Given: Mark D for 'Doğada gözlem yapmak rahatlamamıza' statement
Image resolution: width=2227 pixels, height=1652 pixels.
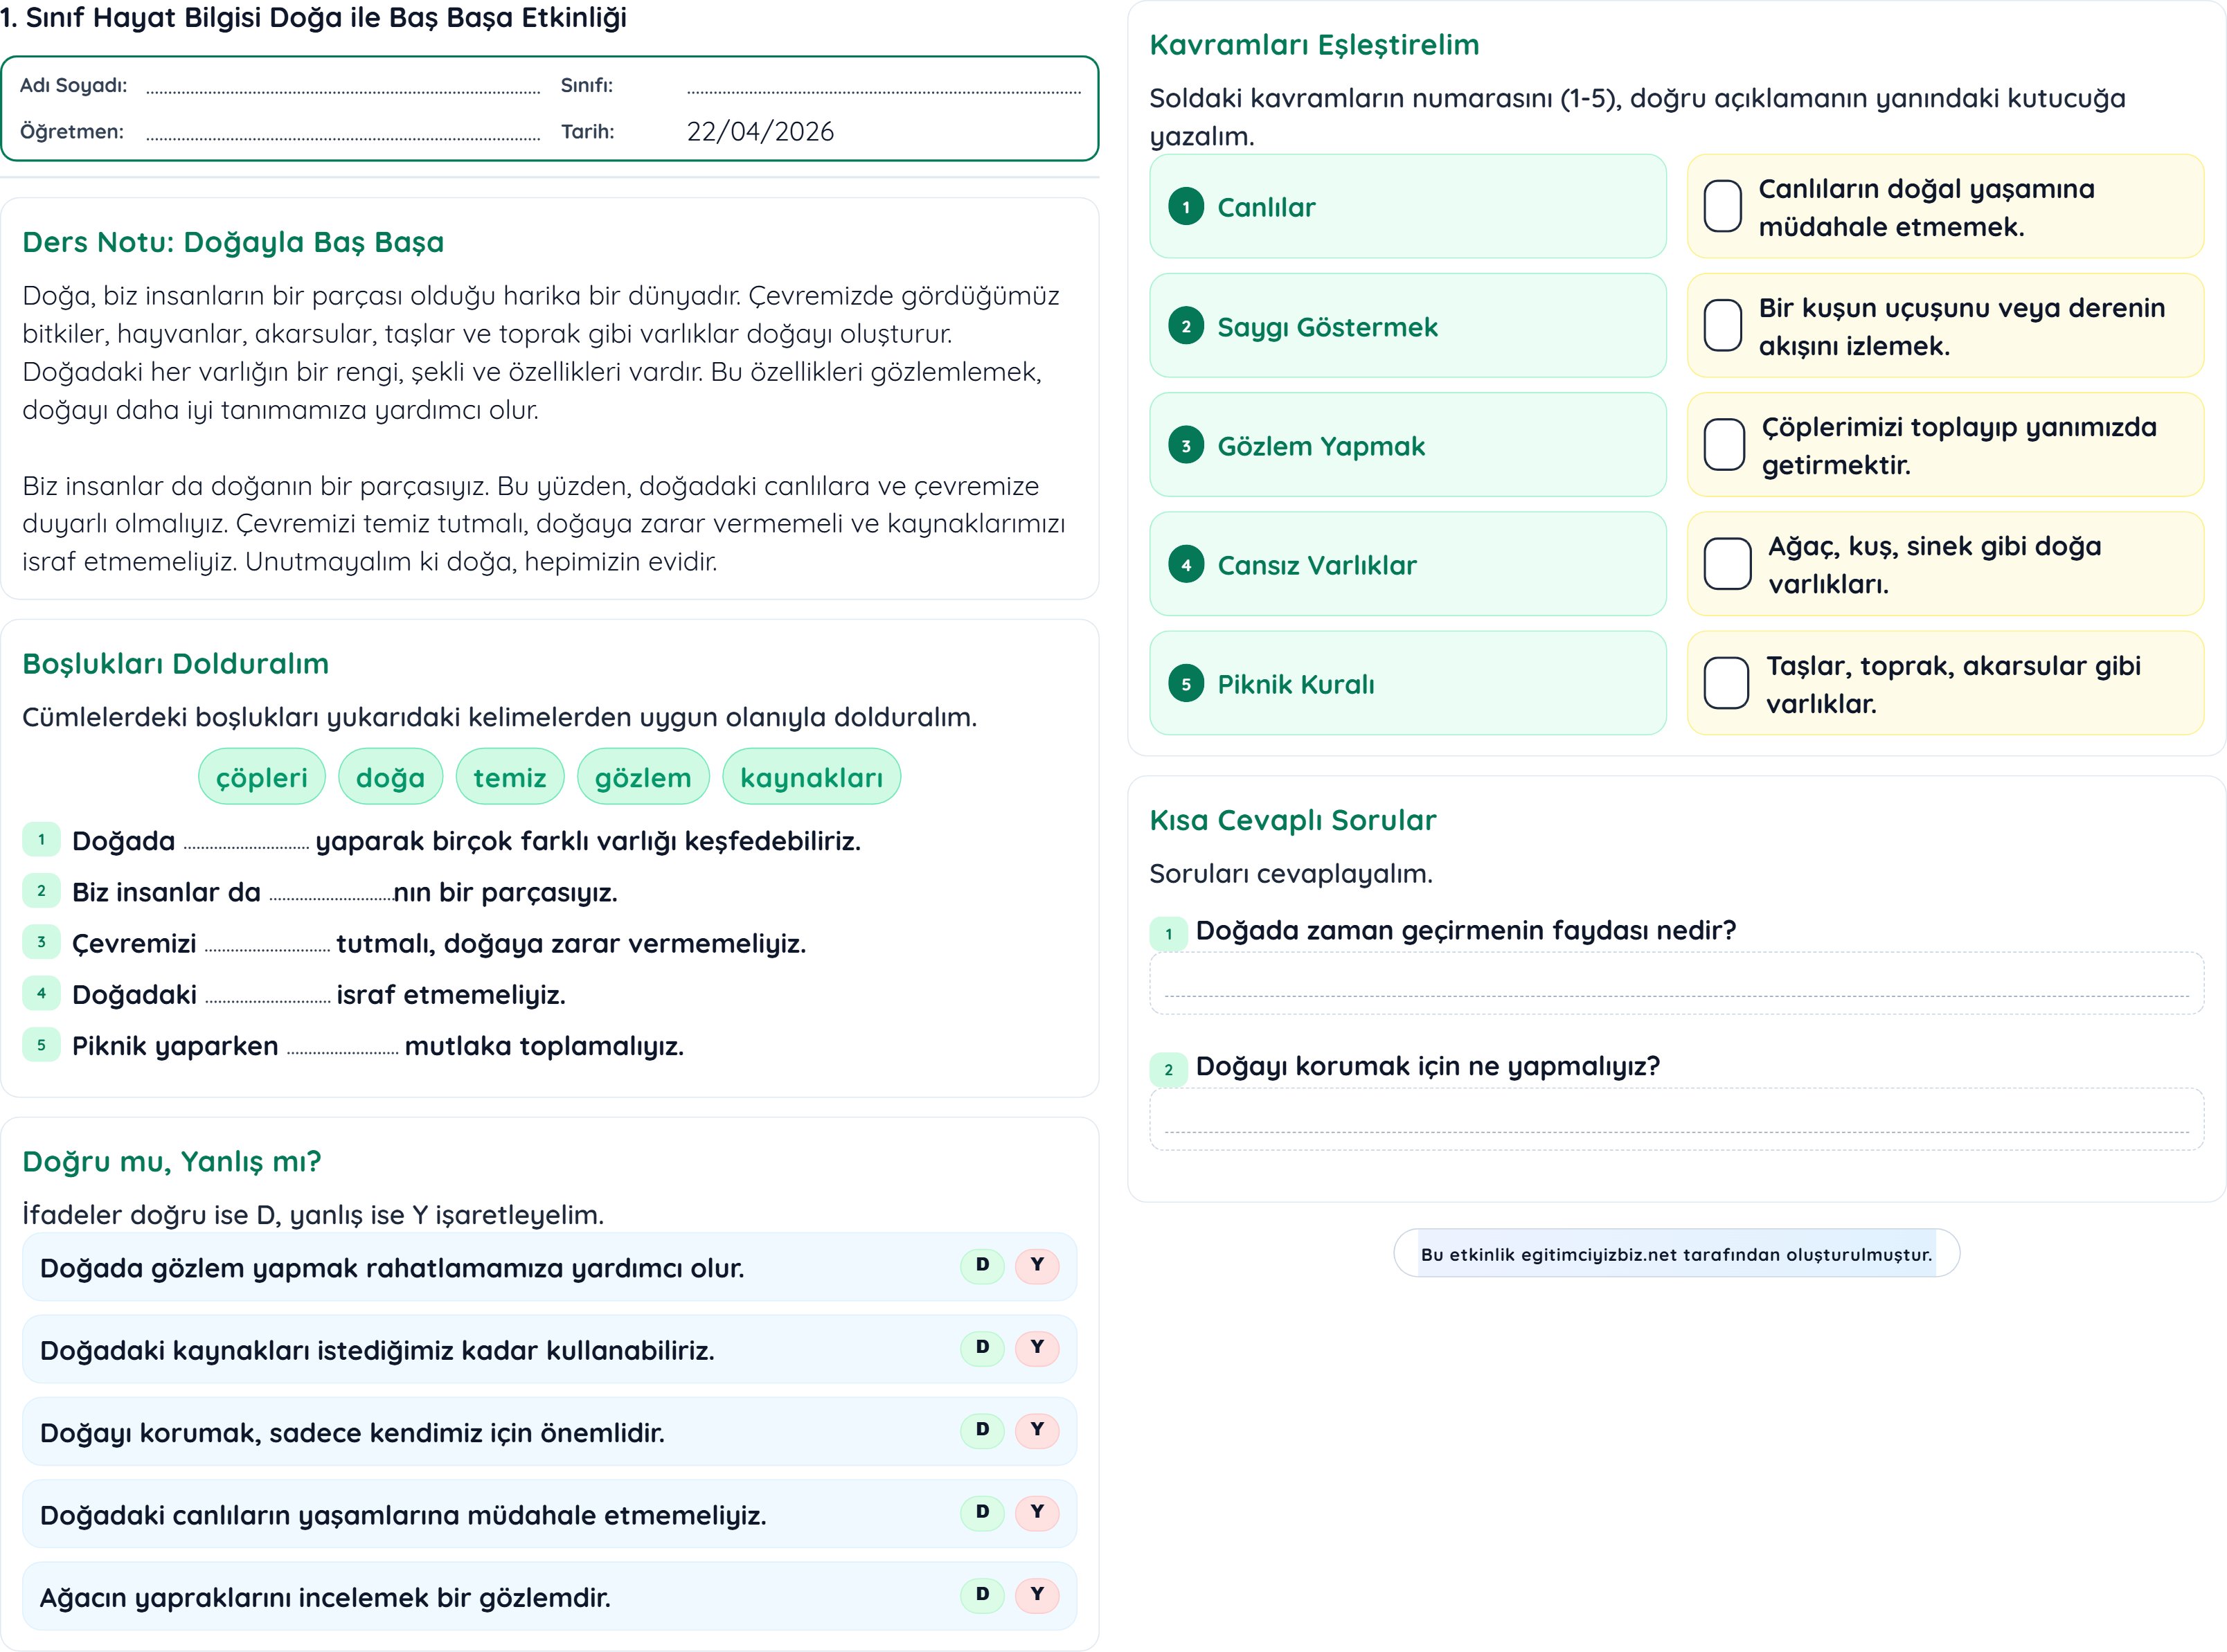Looking at the screenshot, I should tap(982, 1265).
